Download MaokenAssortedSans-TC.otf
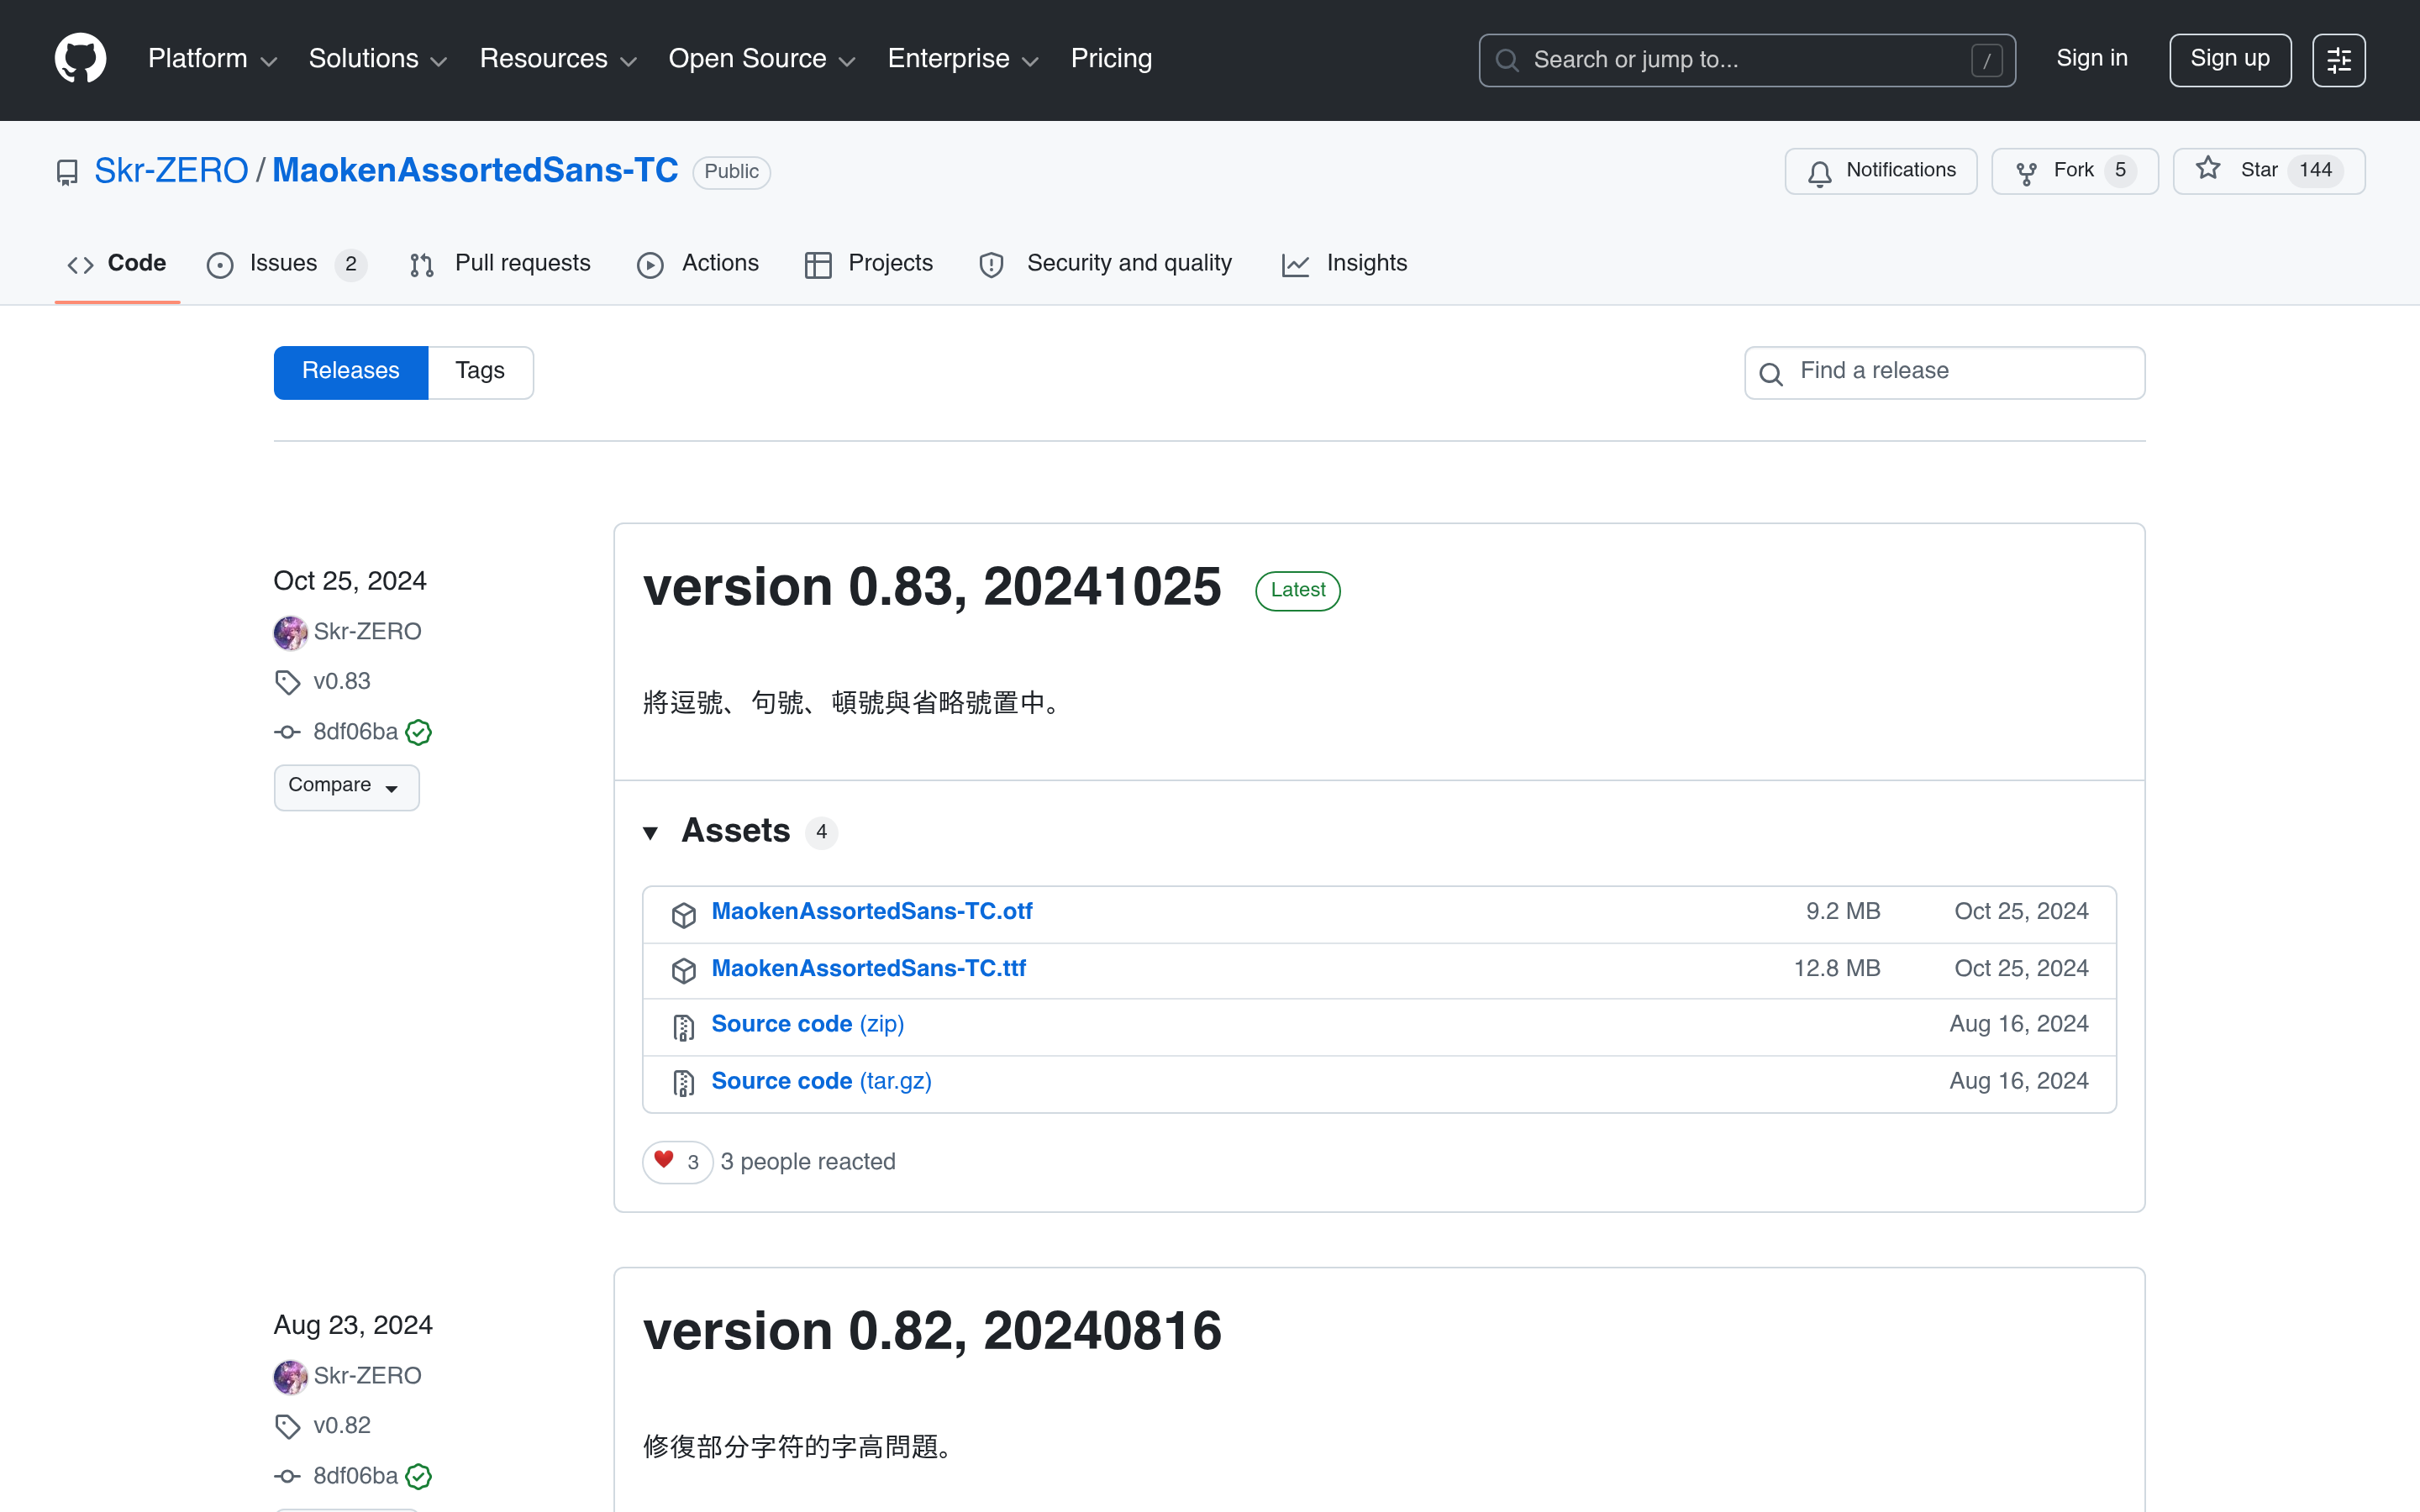Image resolution: width=2420 pixels, height=1512 pixels. pyautogui.click(x=872, y=912)
